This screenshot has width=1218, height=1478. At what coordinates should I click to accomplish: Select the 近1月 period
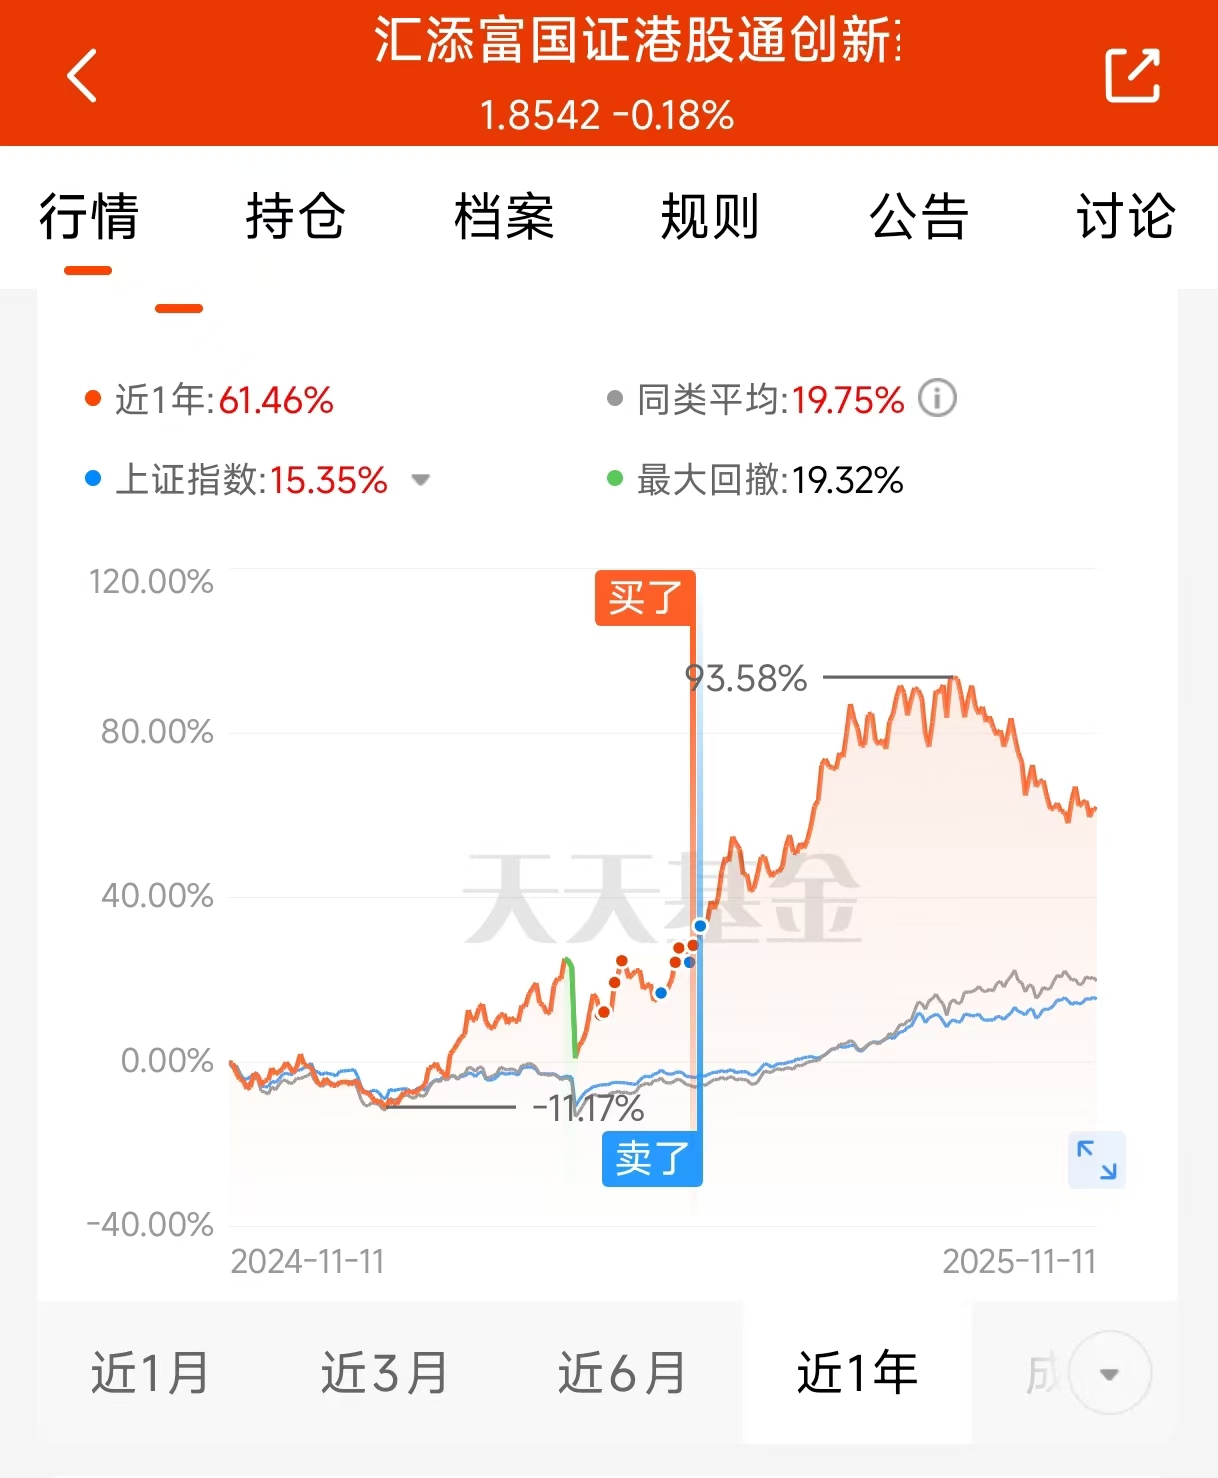150,1373
